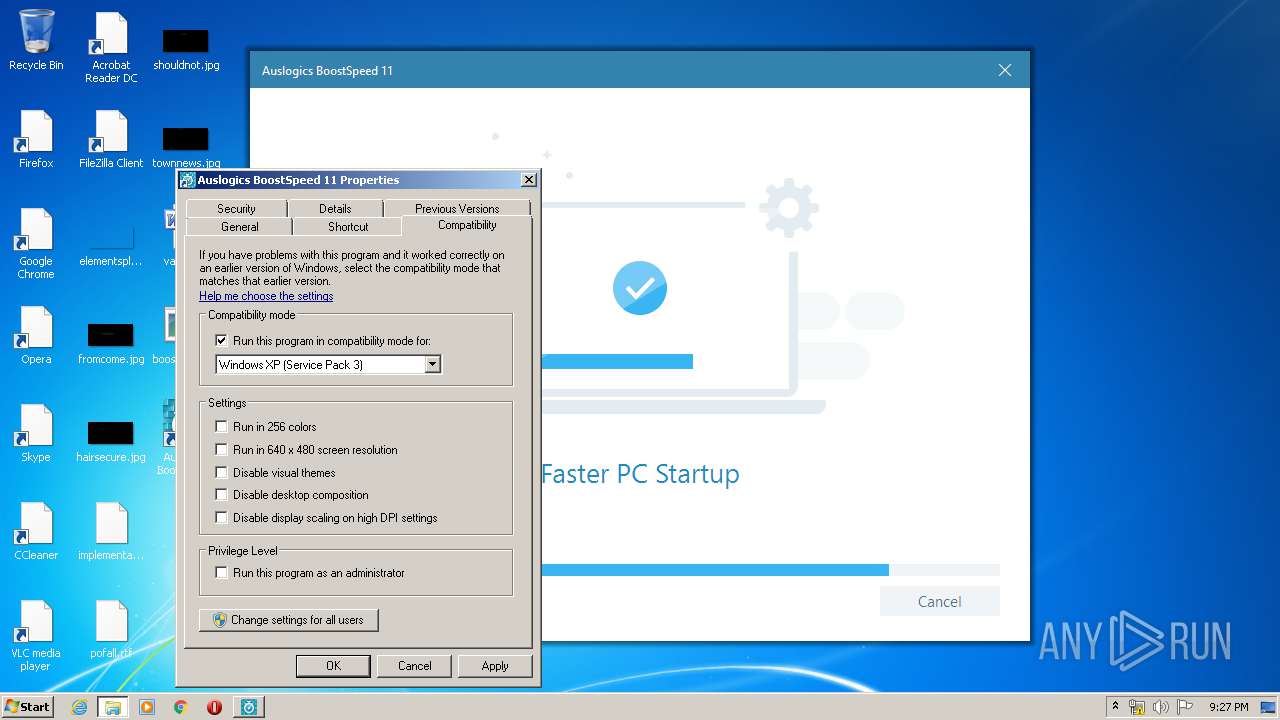Select the elementspl... desktop file
This screenshot has height=720, width=1280.
(111, 243)
